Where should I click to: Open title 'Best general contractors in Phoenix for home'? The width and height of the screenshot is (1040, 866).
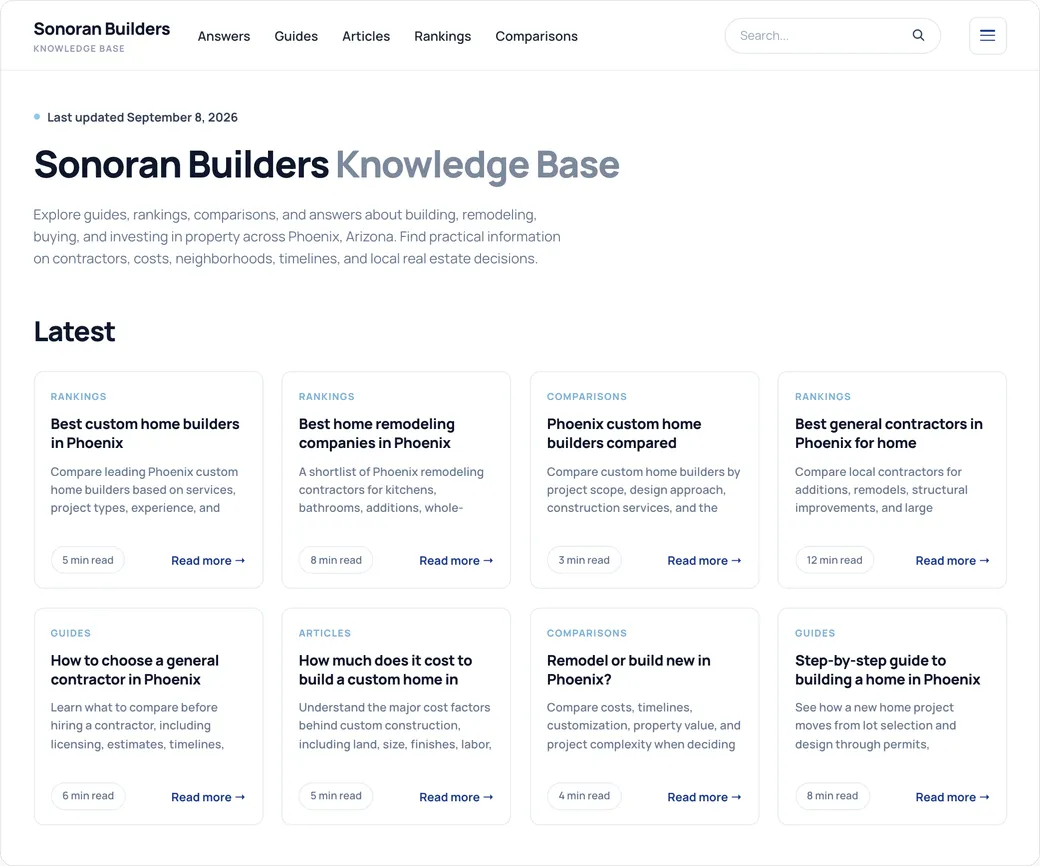point(888,433)
